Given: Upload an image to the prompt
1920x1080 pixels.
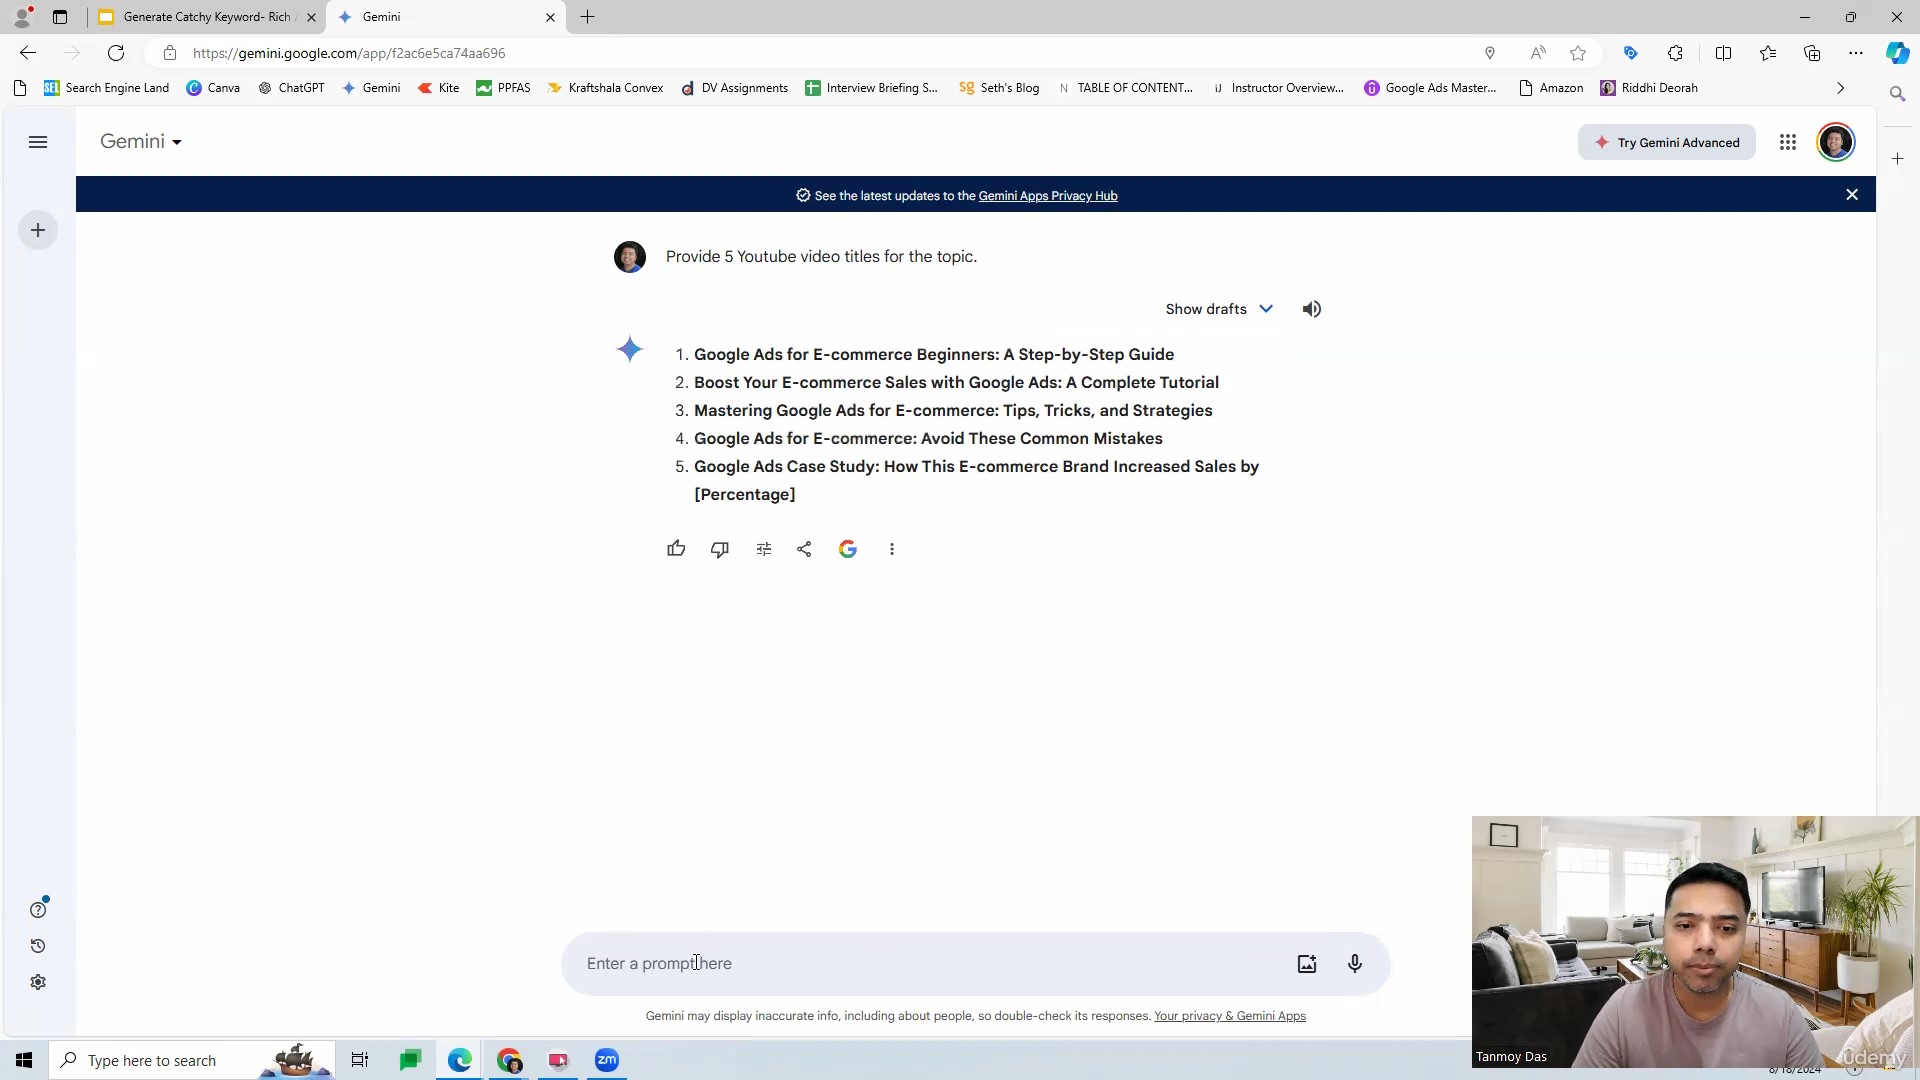Looking at the screenshot, I should 1307,964.
